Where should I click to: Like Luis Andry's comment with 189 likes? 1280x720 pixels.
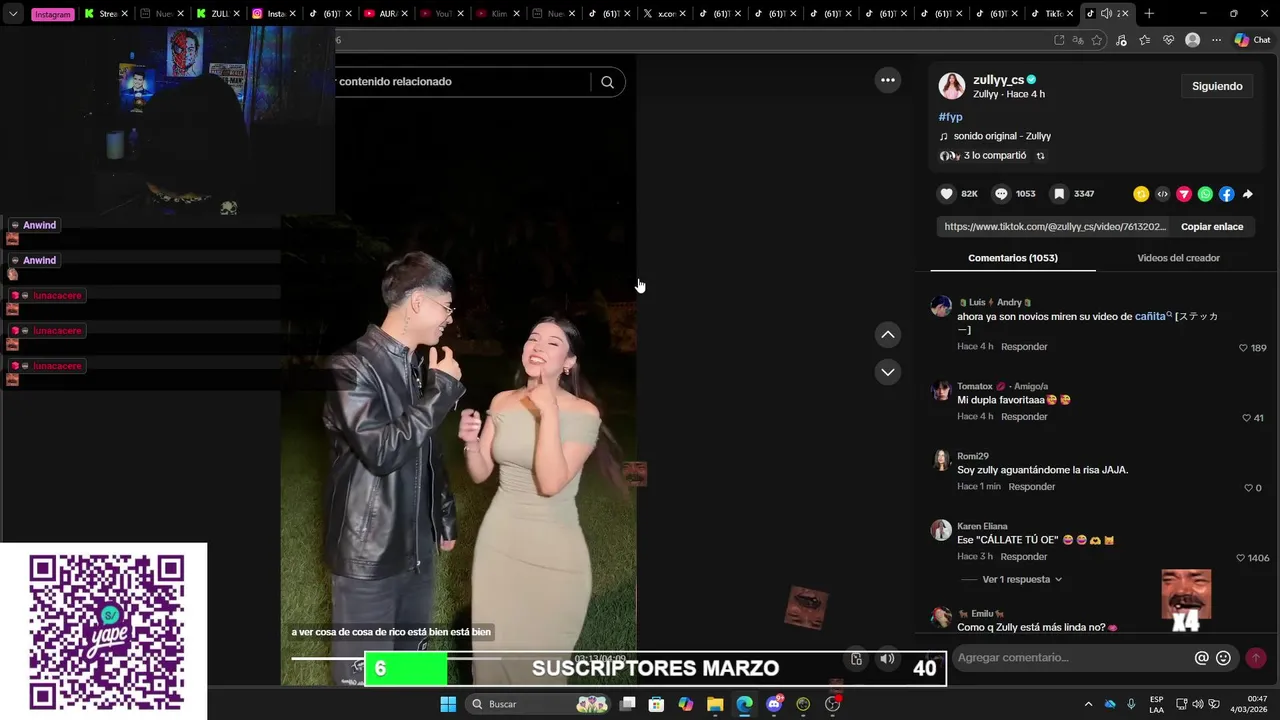(1243, 348)
